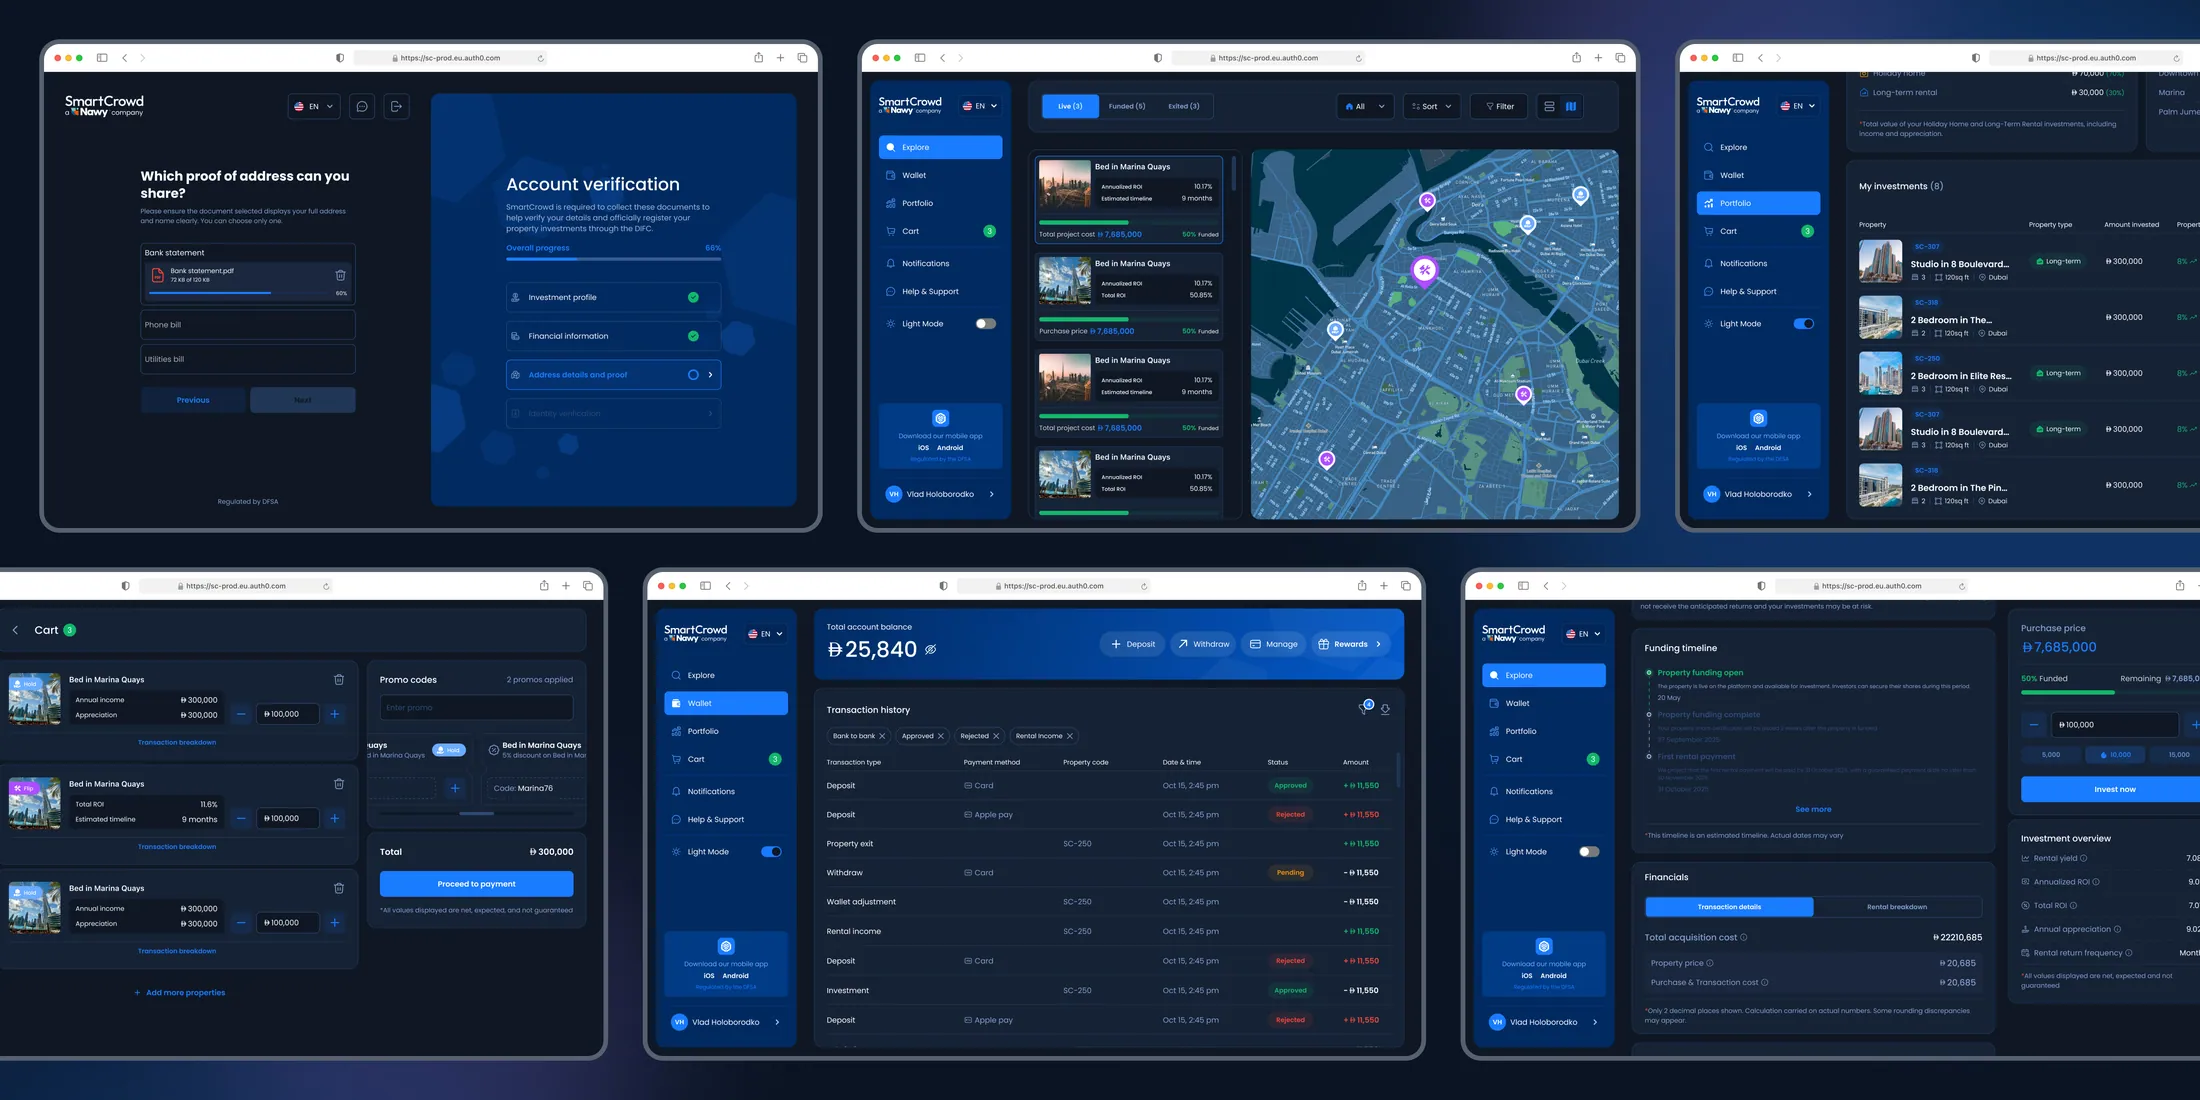Select the Transaction details tab under Financials
The image size is (2200, 1100).
[x=1729, y=907]
